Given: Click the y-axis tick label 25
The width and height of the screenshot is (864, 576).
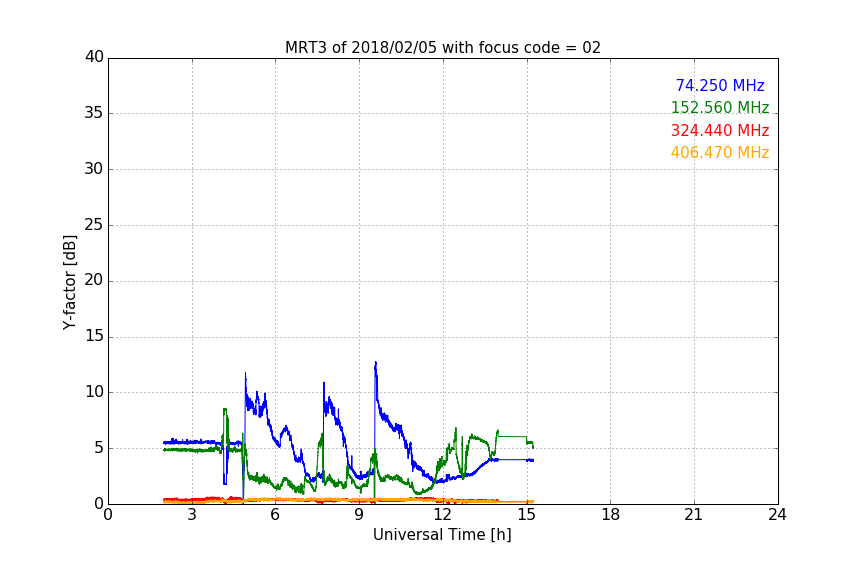Looking at the screenshot, I should coord(94,224).
